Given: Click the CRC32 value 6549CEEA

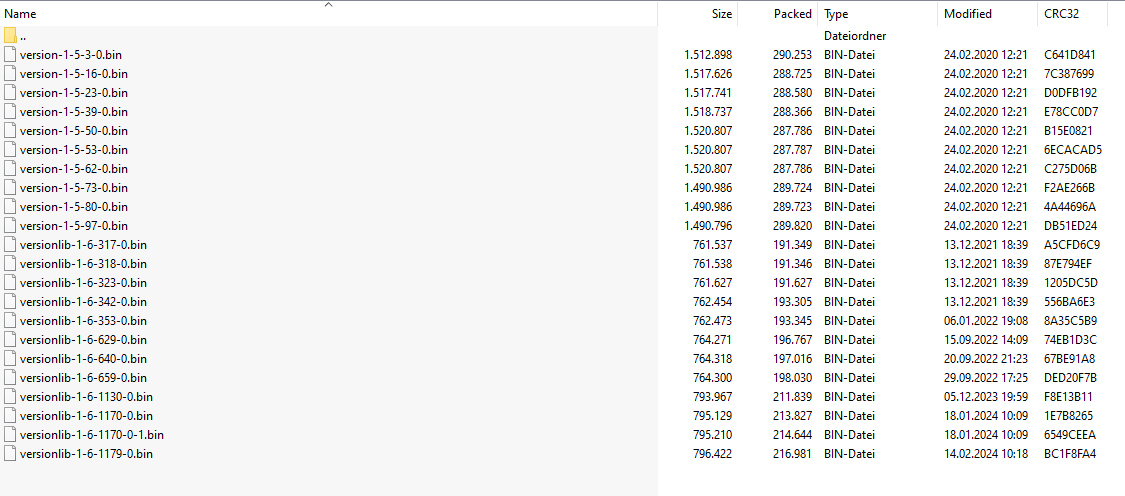Looking at the screenshot, I should (x=1070, y=435).
